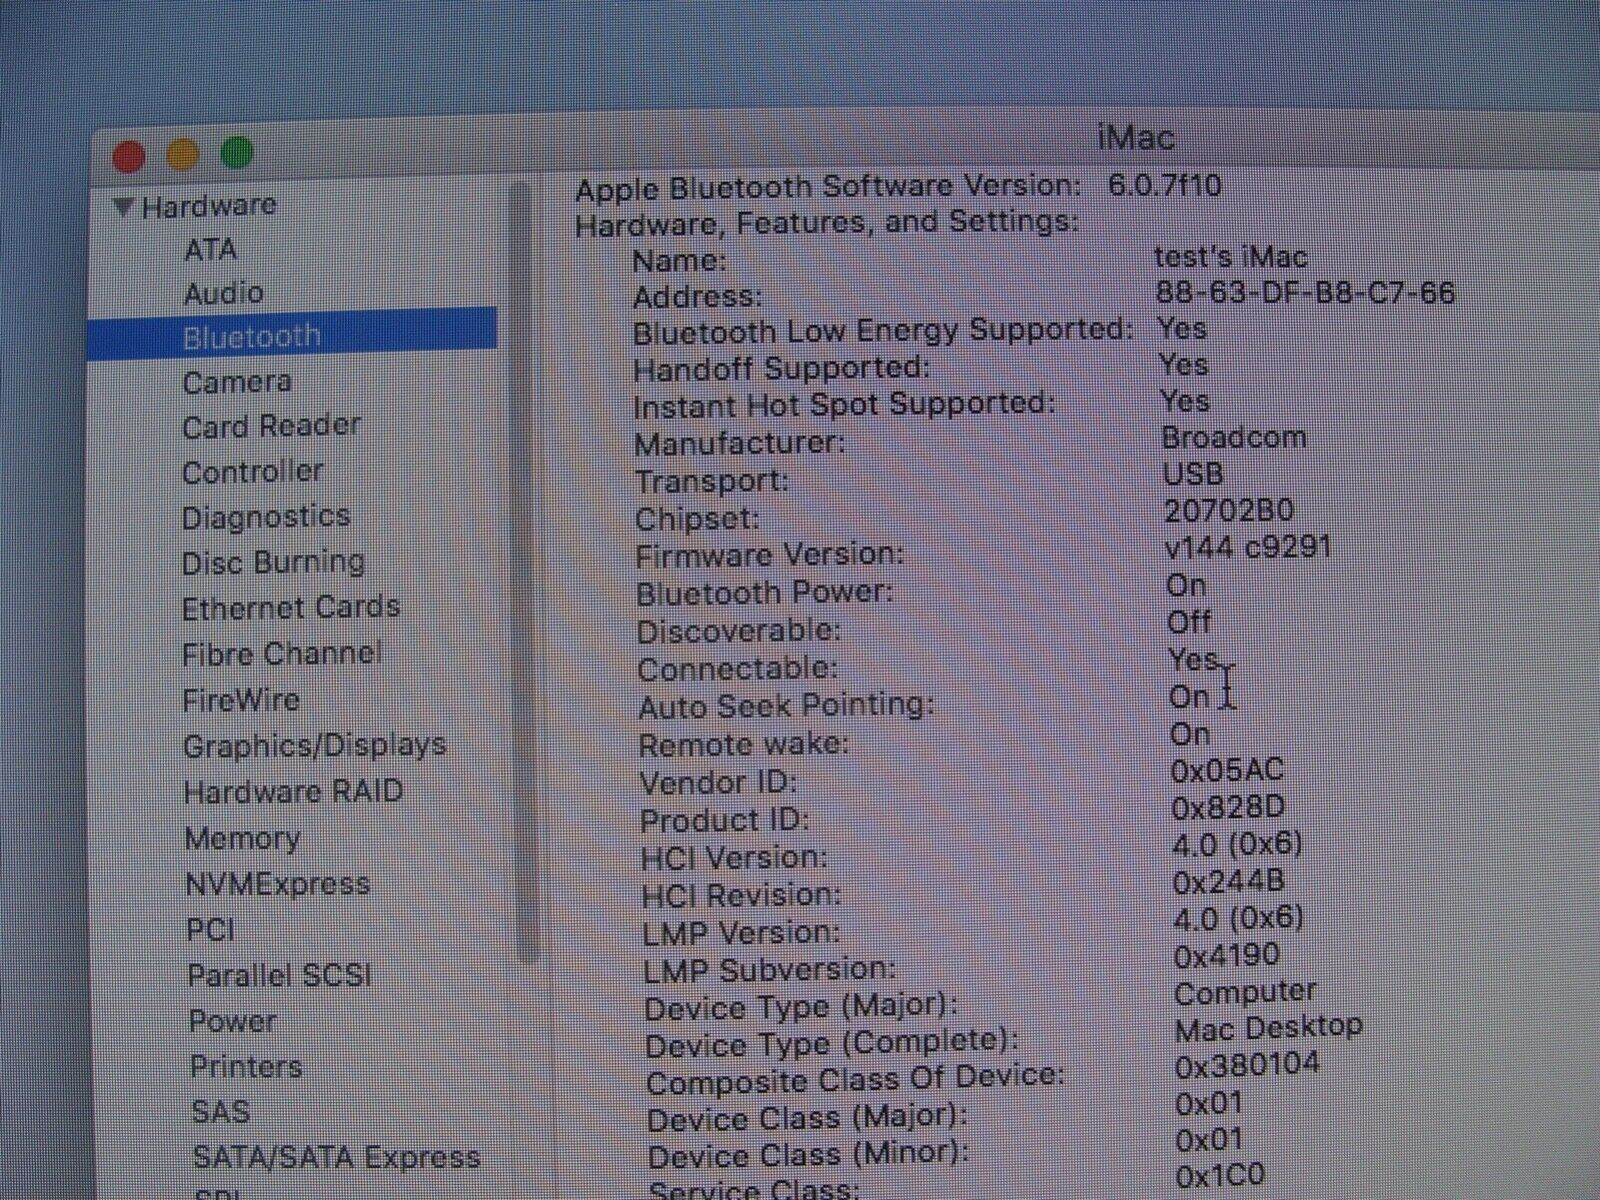Open the Audio hardware section
The image size is (1600, 1200).
pyautogui.click(x=223, y=293)
